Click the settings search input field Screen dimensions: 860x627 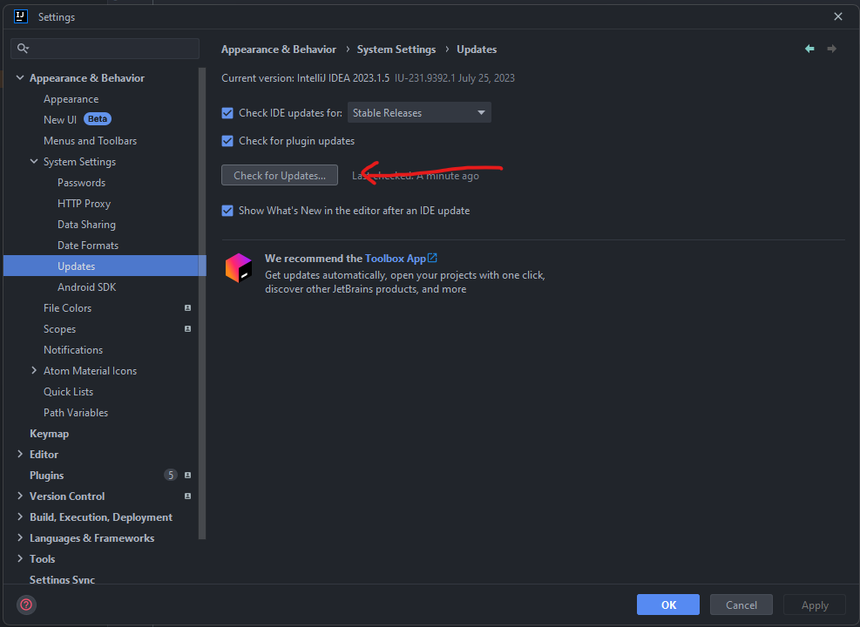pyautogui.click(x=110, y=48)
